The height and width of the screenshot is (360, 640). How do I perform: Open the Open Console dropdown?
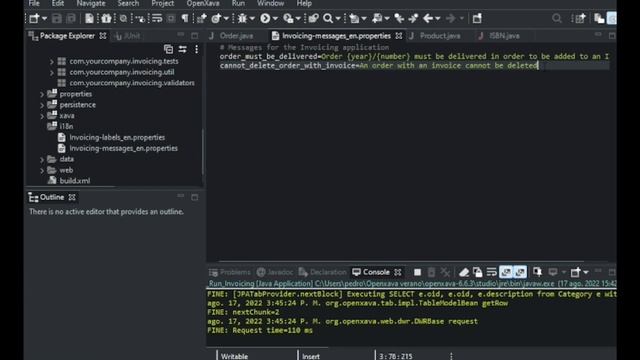pos(586,272)
